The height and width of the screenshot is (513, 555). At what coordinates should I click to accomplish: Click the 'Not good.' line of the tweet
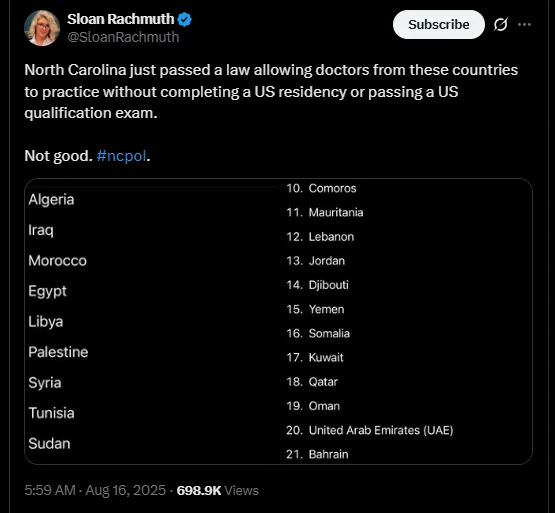[58, 156]
